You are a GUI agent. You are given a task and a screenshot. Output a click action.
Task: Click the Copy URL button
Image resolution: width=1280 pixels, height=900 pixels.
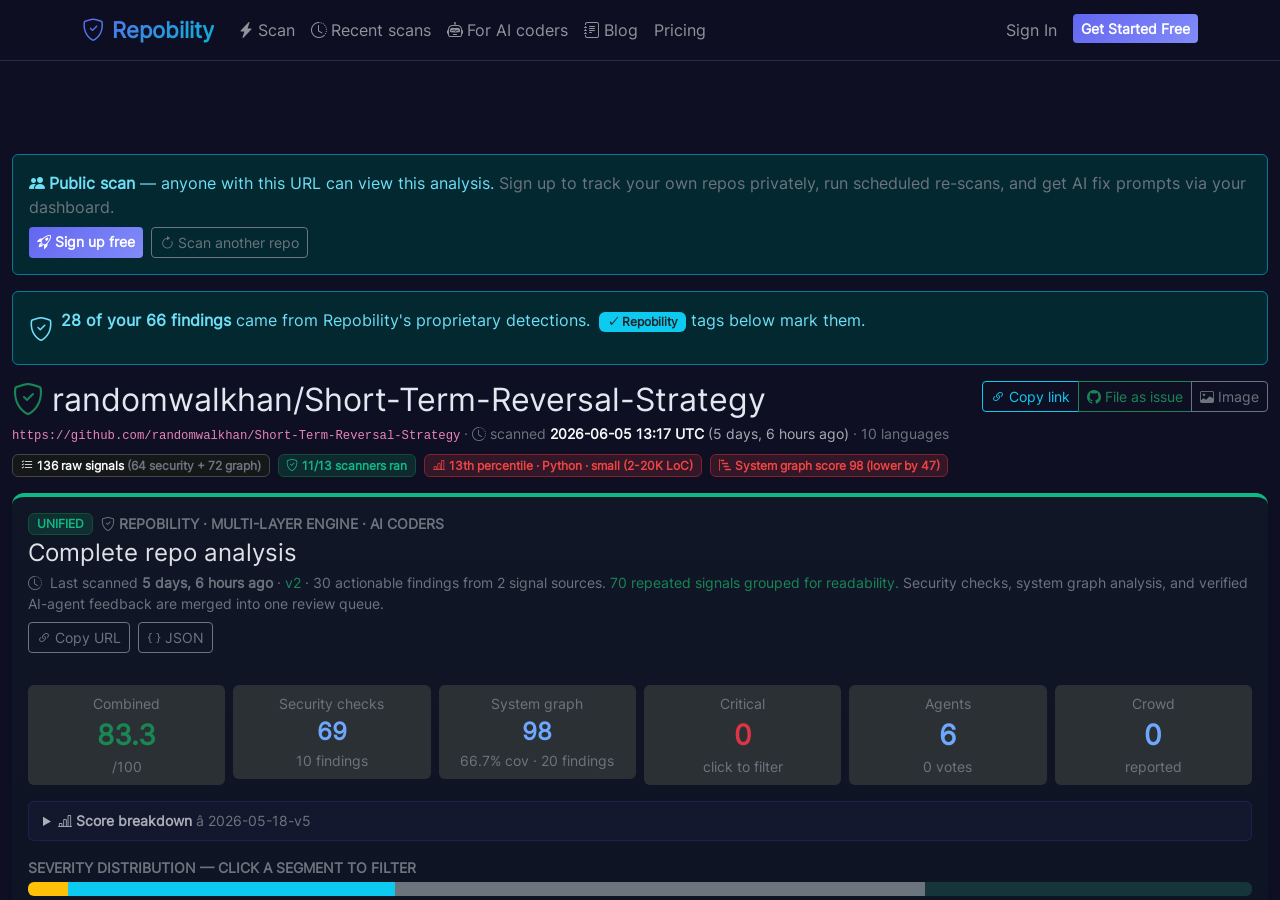pos(79,637)
